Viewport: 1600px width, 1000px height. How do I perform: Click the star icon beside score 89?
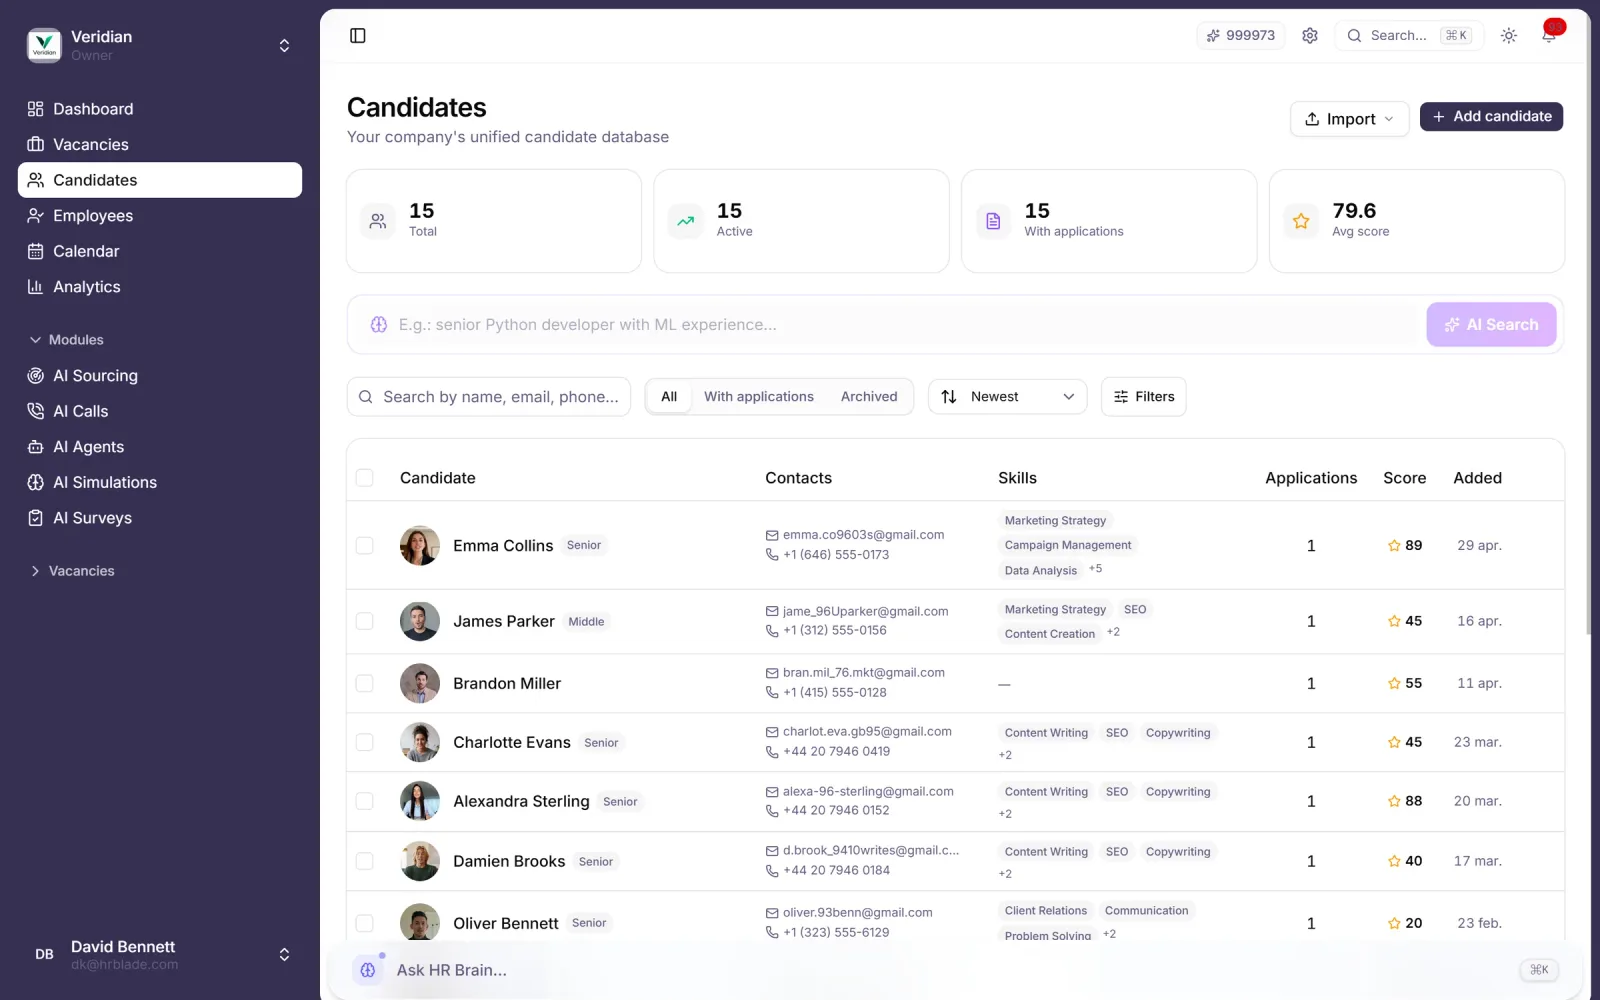pos(1394,546)
